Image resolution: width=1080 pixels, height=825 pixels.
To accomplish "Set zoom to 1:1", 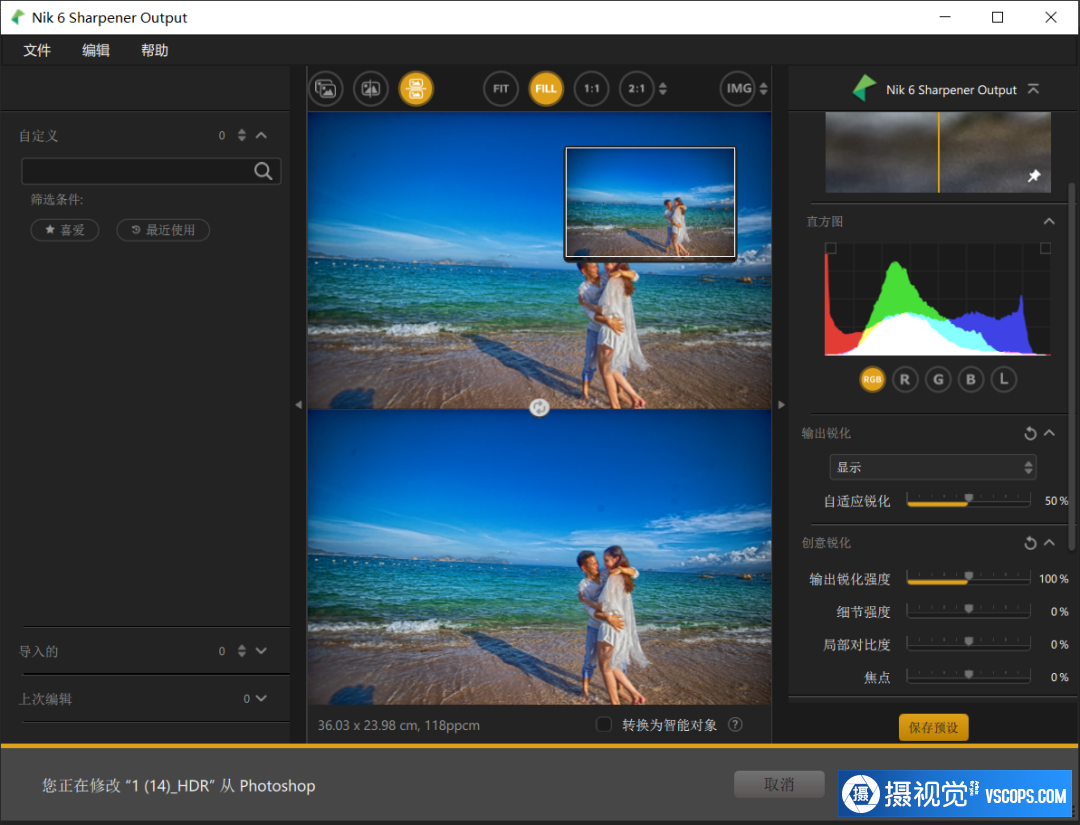I will (x=592, y=89).
